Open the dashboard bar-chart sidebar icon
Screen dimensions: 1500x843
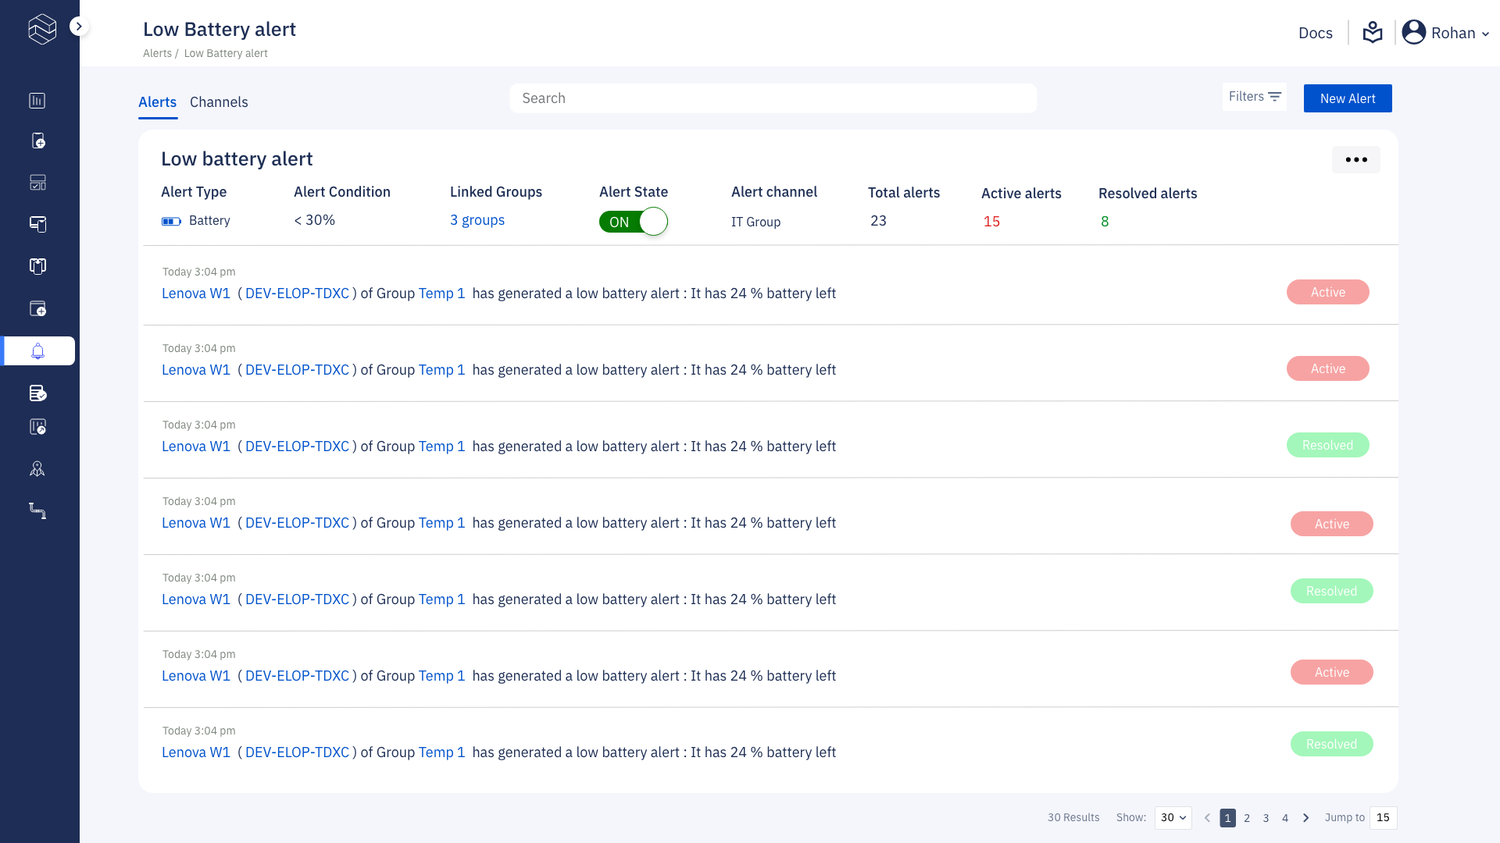(x=37, y=100)
